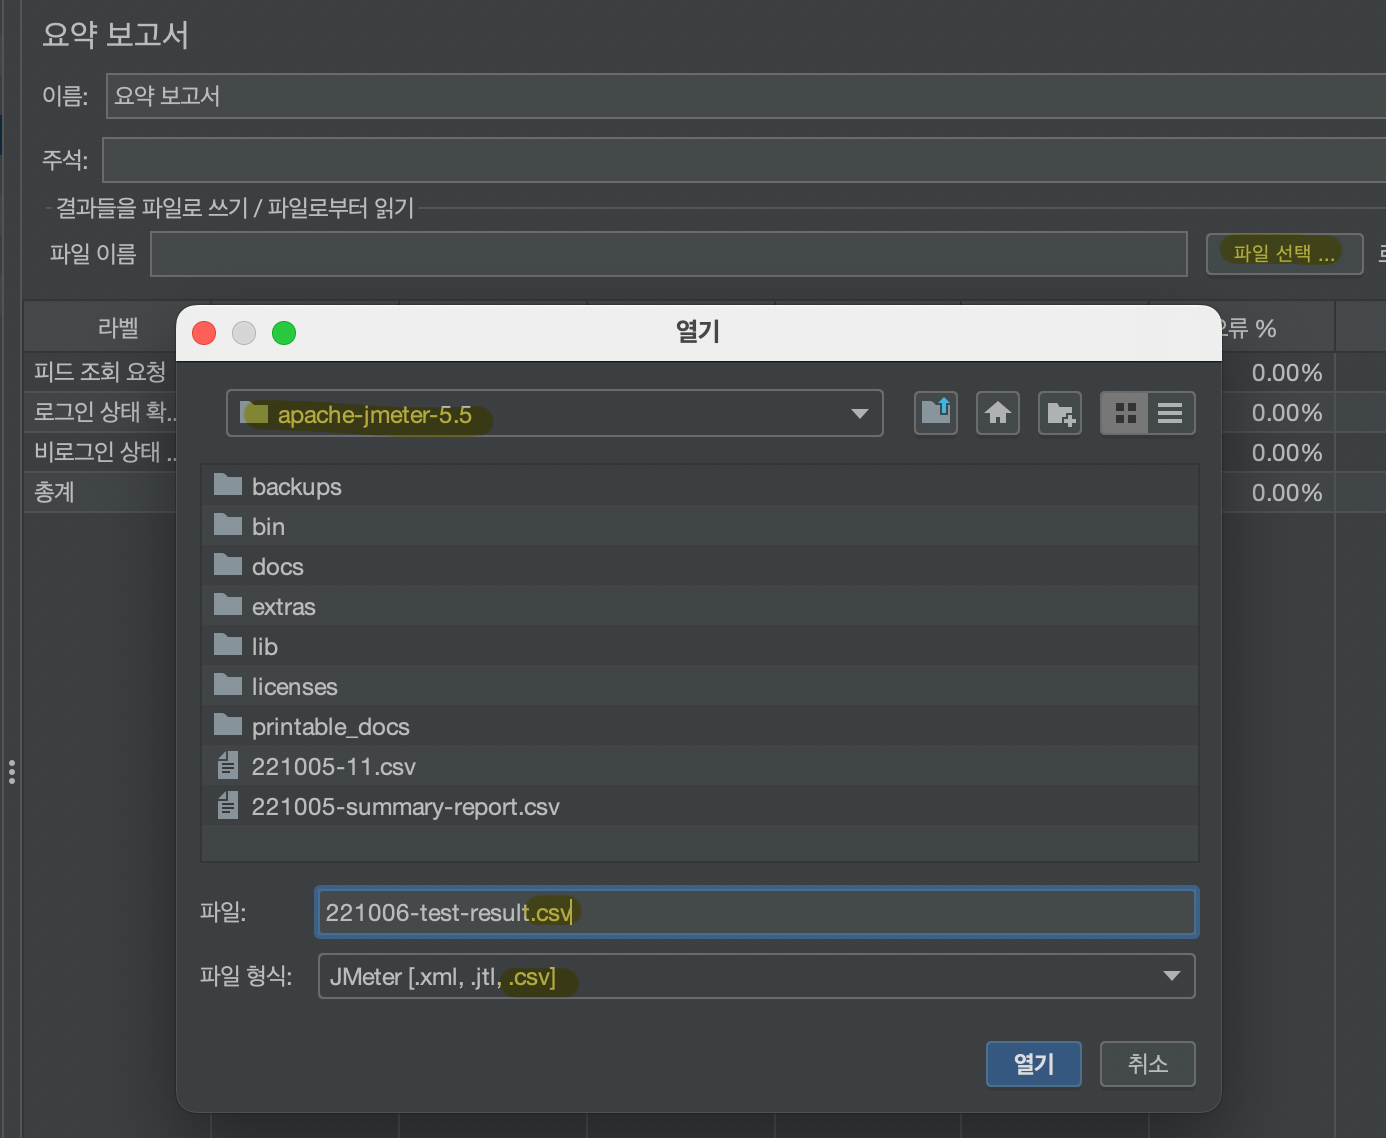
Task: Click 221005-11.csv document icon
Action: pyautogui.click(x=228, y=765)
